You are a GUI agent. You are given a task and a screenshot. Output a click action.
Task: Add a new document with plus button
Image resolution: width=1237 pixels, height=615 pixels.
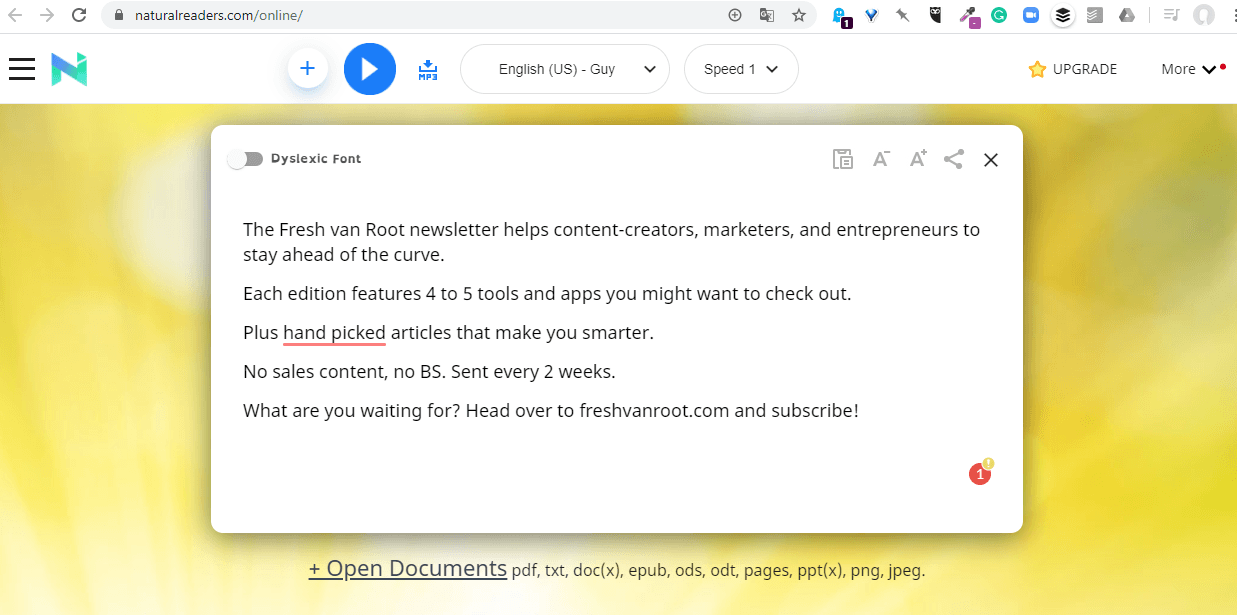pyautogui.click(x=308, y=69)
